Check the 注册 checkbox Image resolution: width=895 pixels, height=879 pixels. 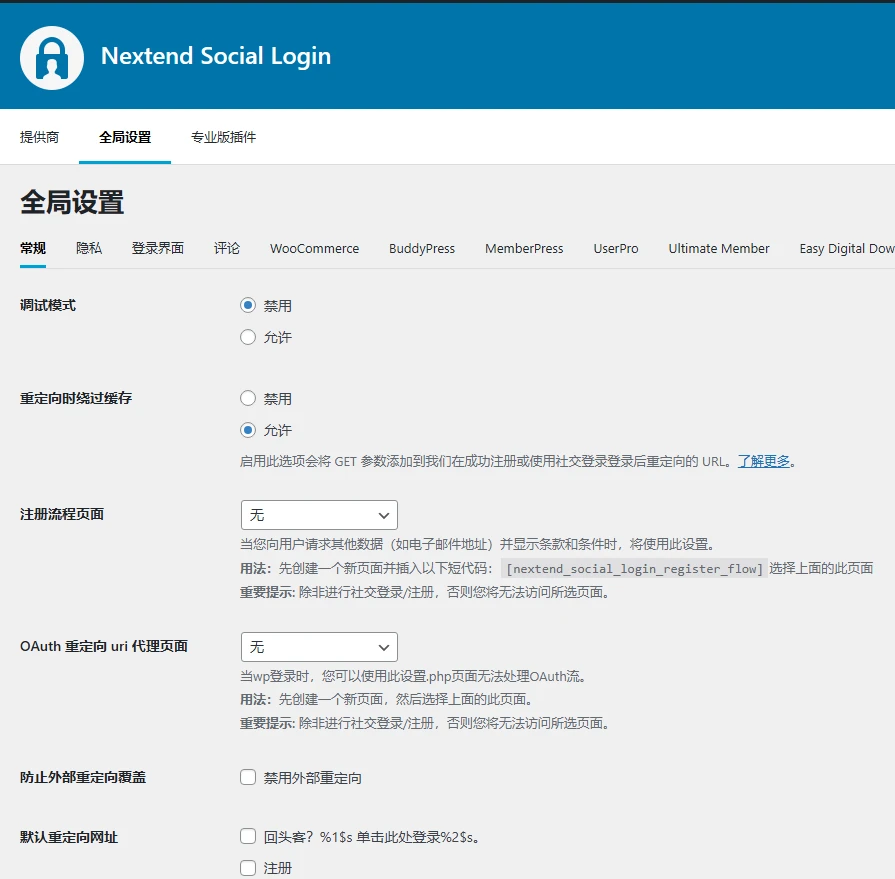(247, 868)
